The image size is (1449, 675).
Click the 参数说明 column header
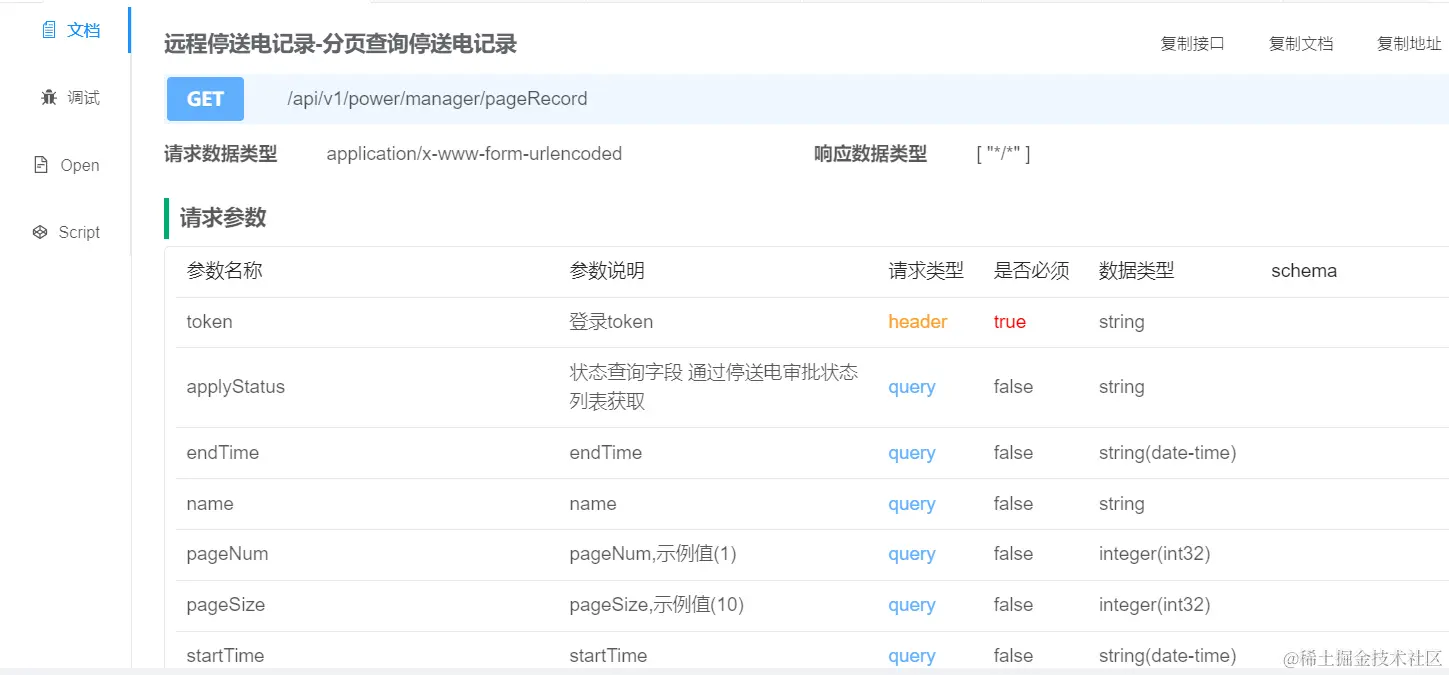pos(607,271)
